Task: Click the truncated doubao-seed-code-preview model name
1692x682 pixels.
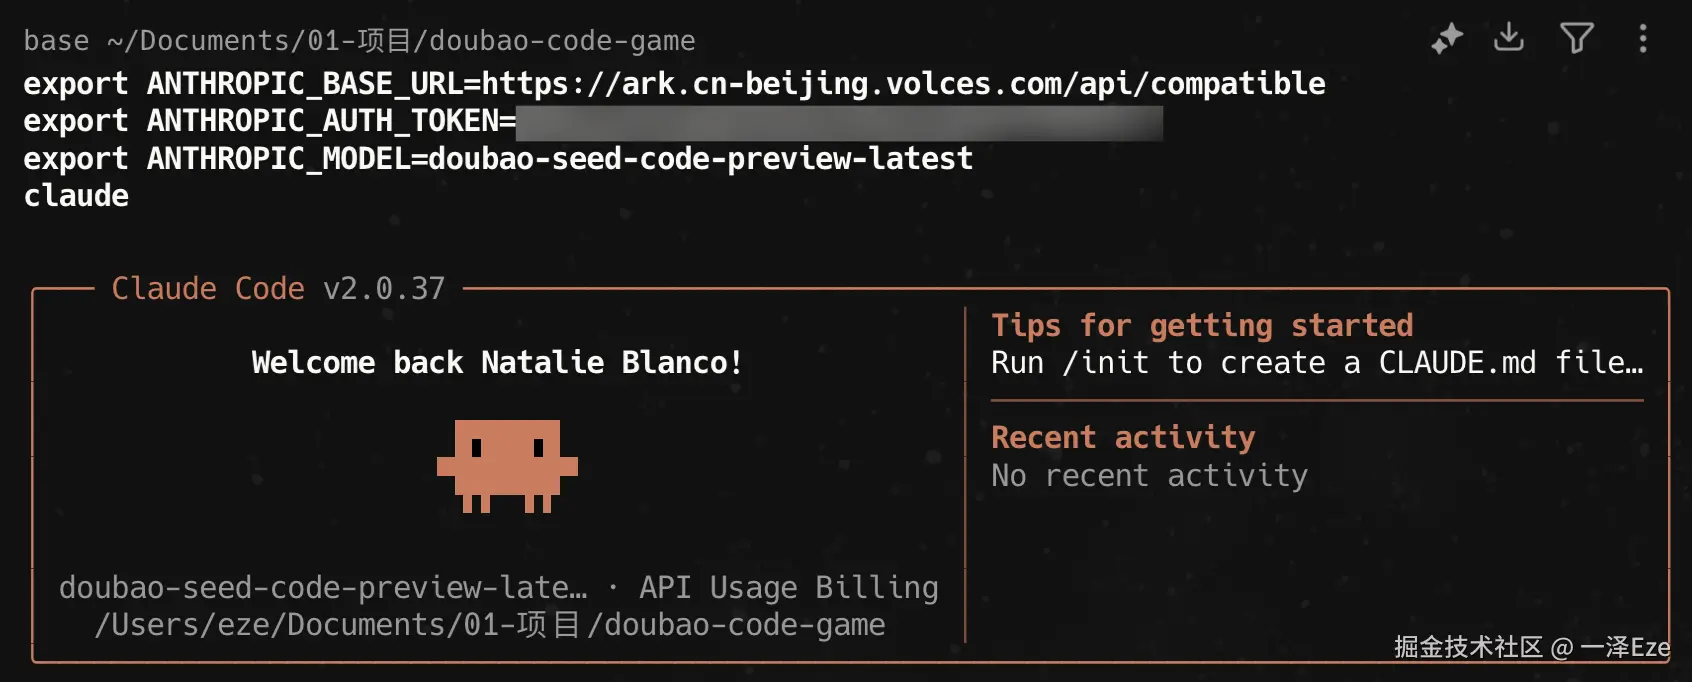Action: pyautogui.click(x=323, y=587)
